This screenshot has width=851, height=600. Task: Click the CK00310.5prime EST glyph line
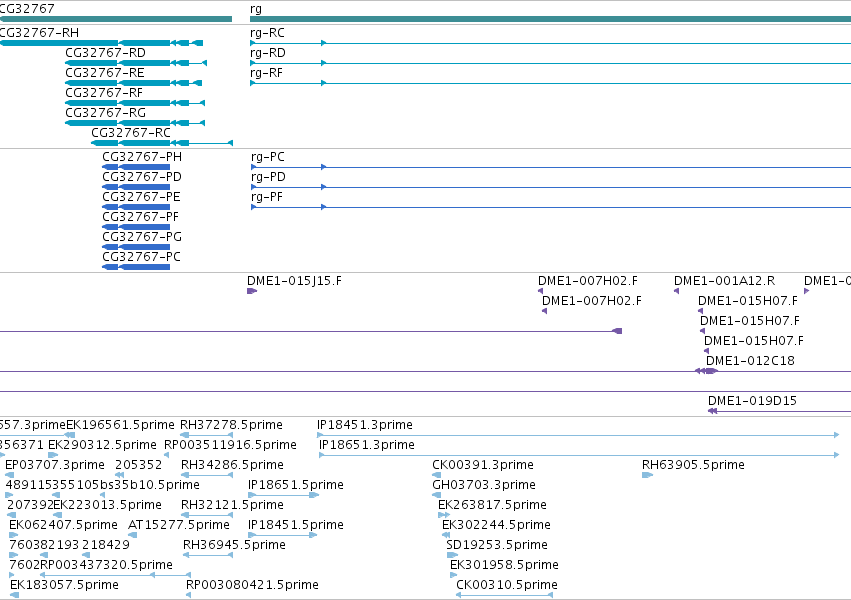(505, 595)
